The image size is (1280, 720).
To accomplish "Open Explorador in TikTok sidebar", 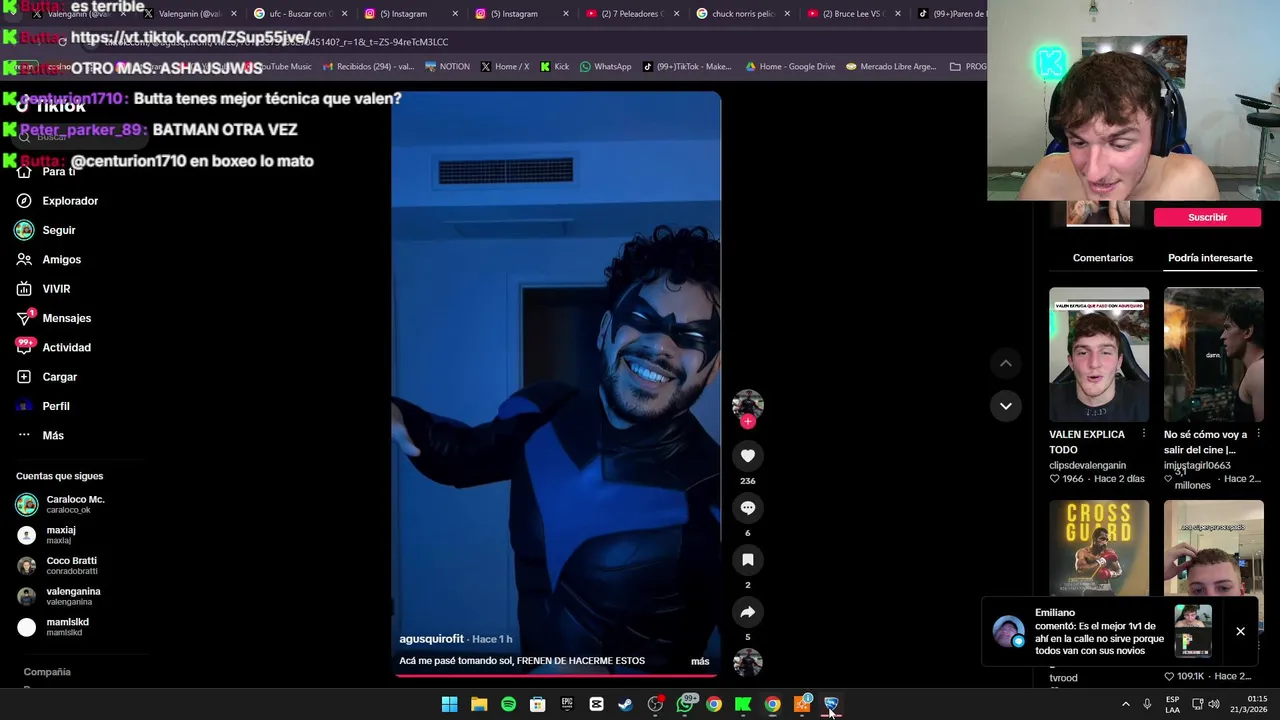I will 57,201.
